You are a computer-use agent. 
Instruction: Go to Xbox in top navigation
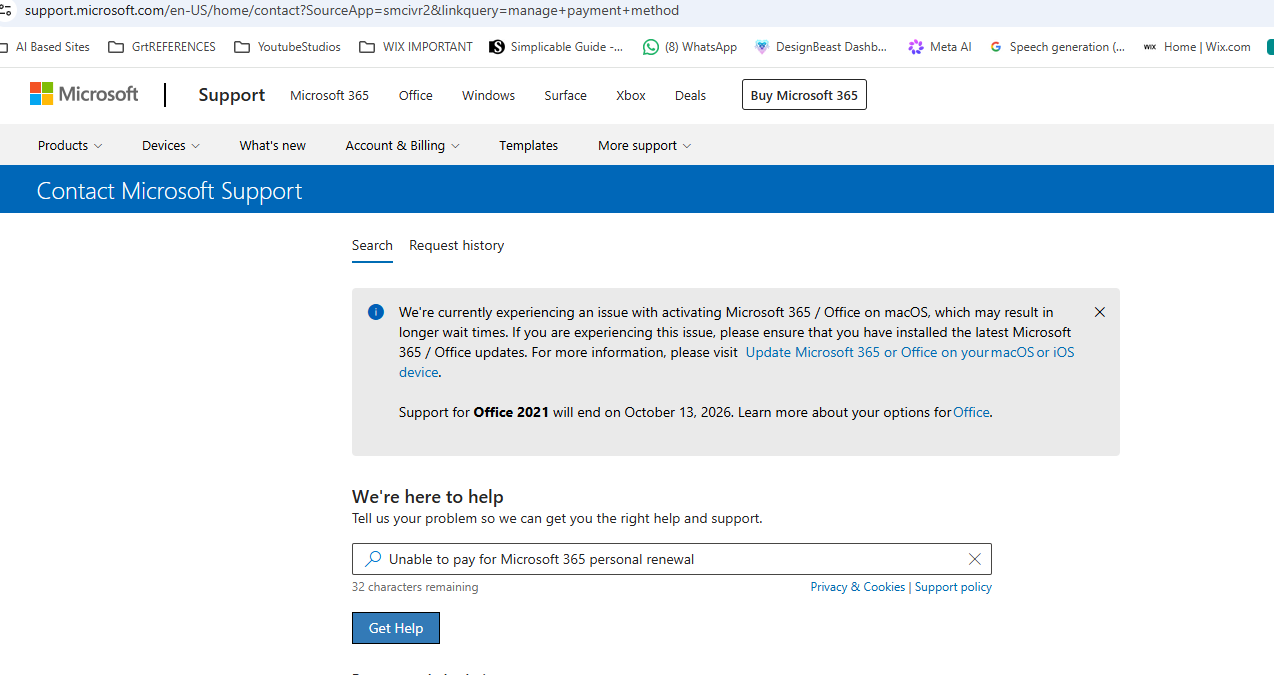click(x=631, y=95)
